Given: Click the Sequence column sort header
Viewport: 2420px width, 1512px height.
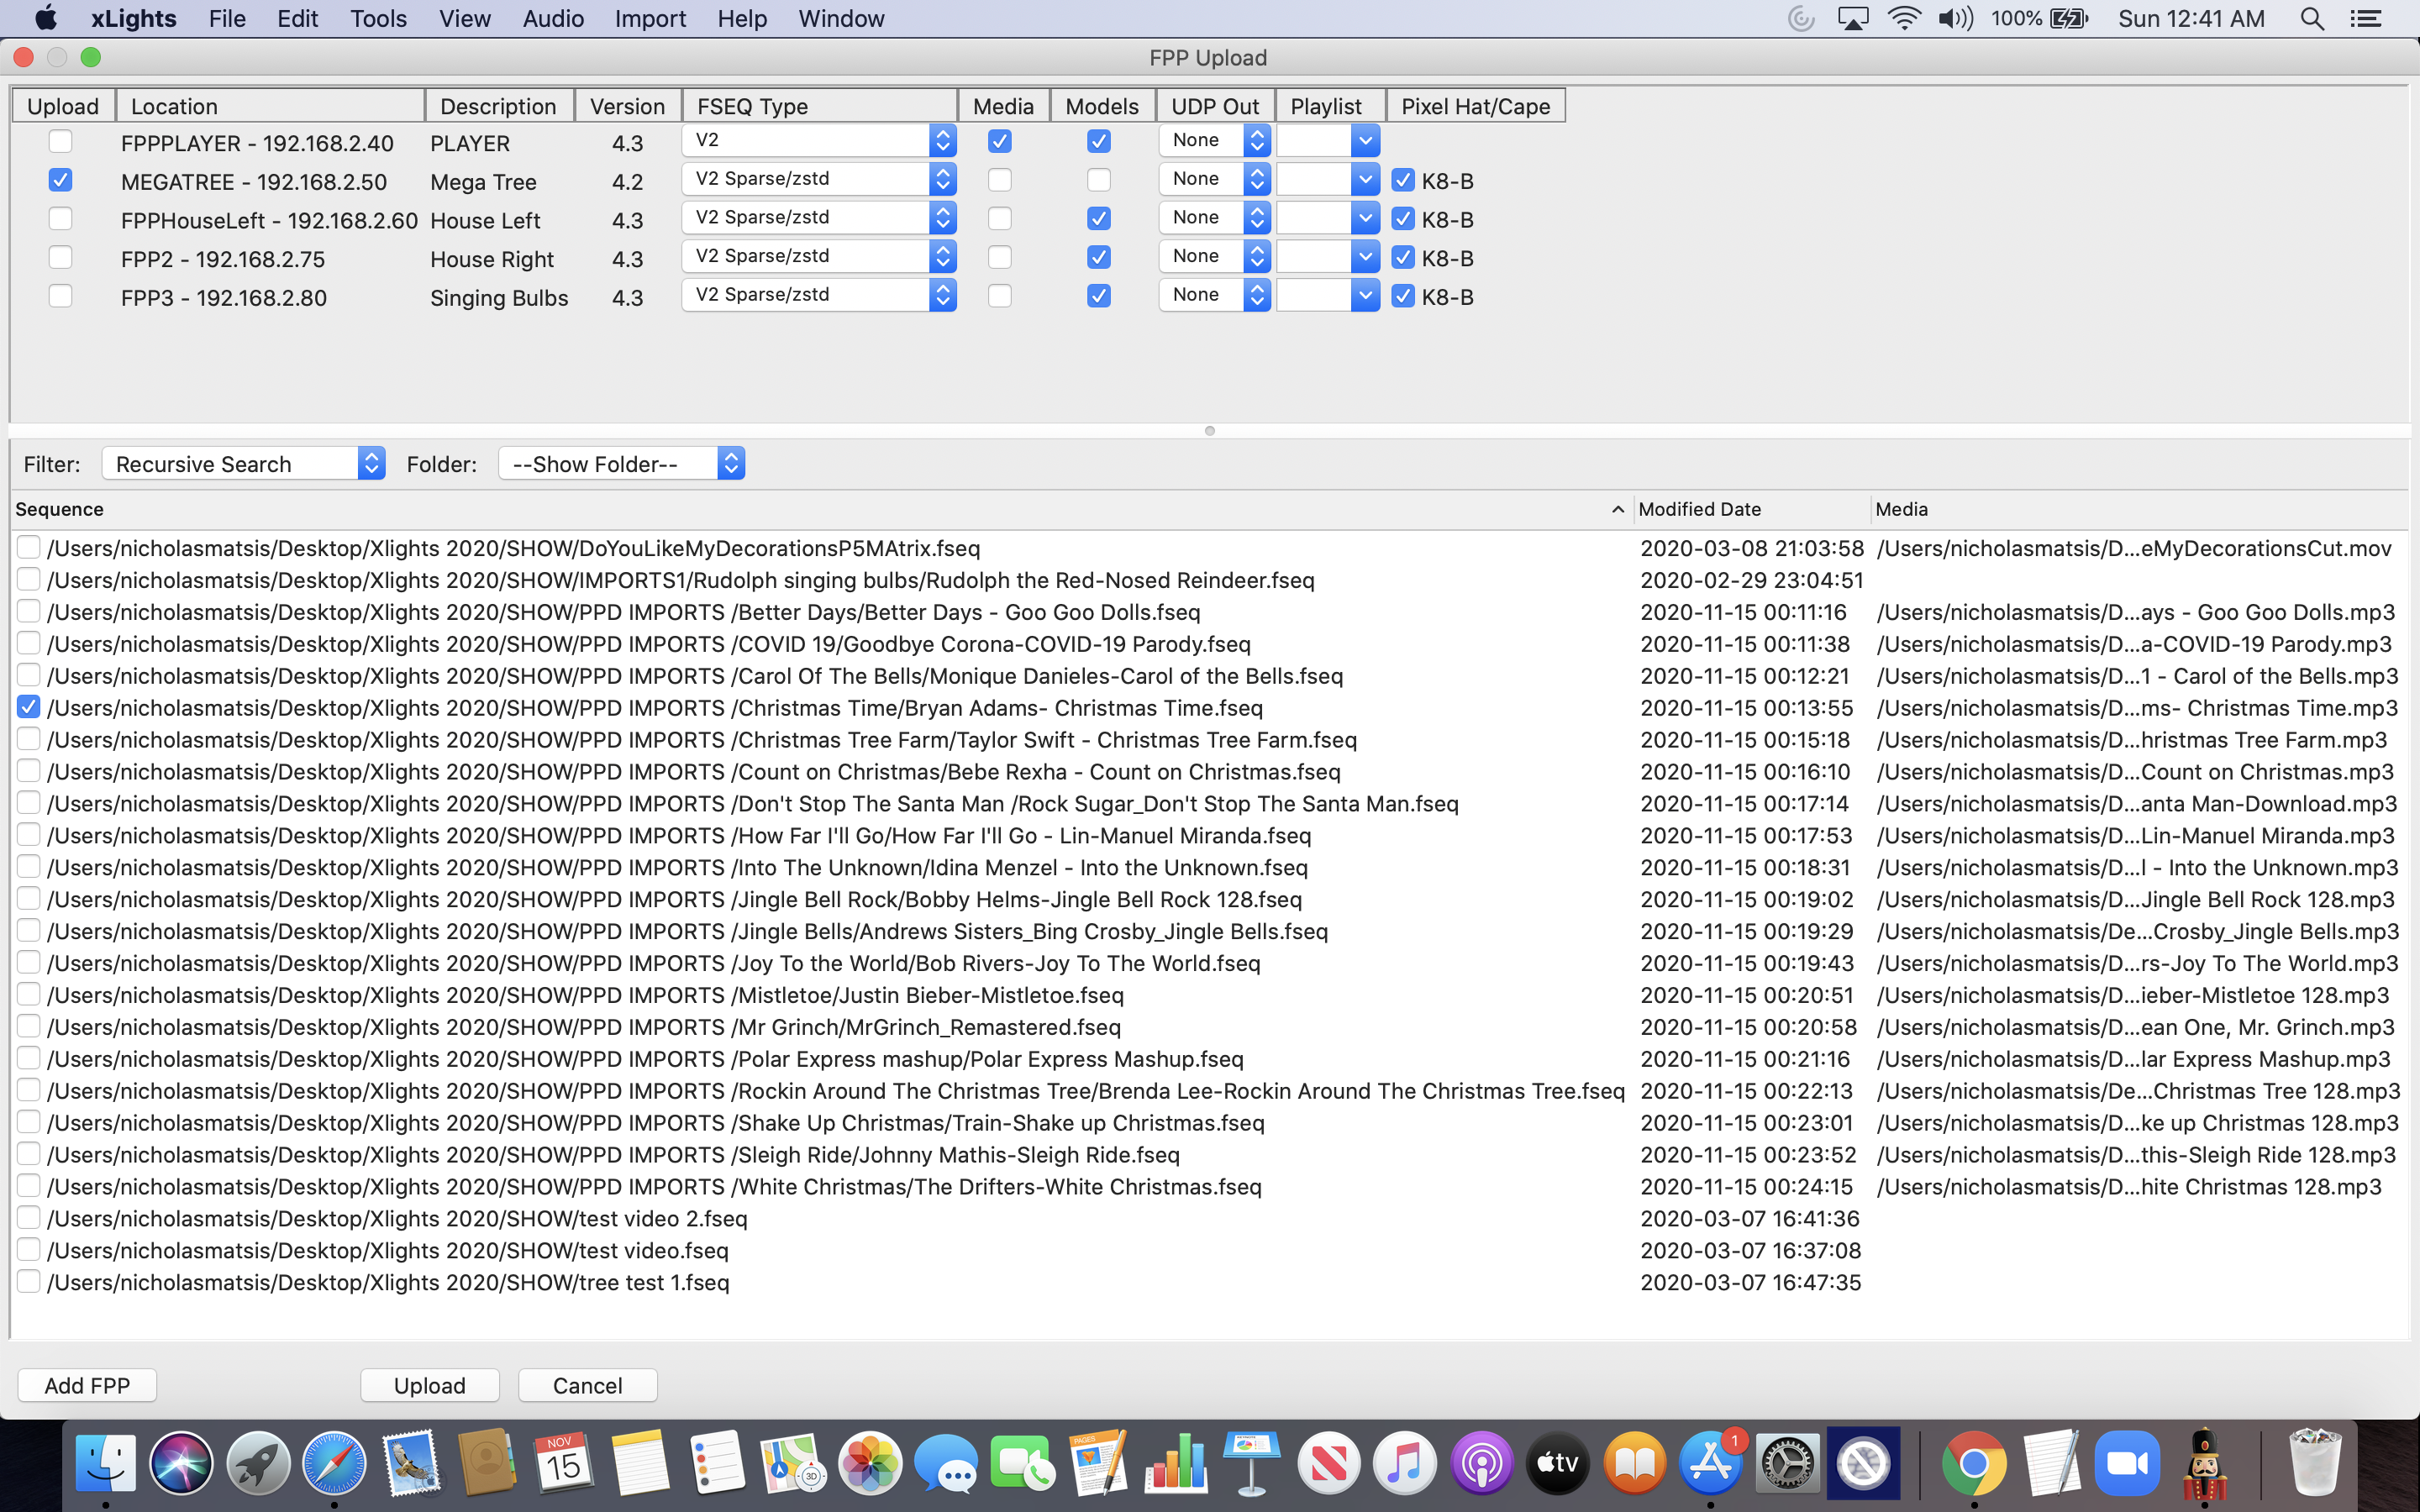Looking at the screenshot, I should tap(822, 509).
